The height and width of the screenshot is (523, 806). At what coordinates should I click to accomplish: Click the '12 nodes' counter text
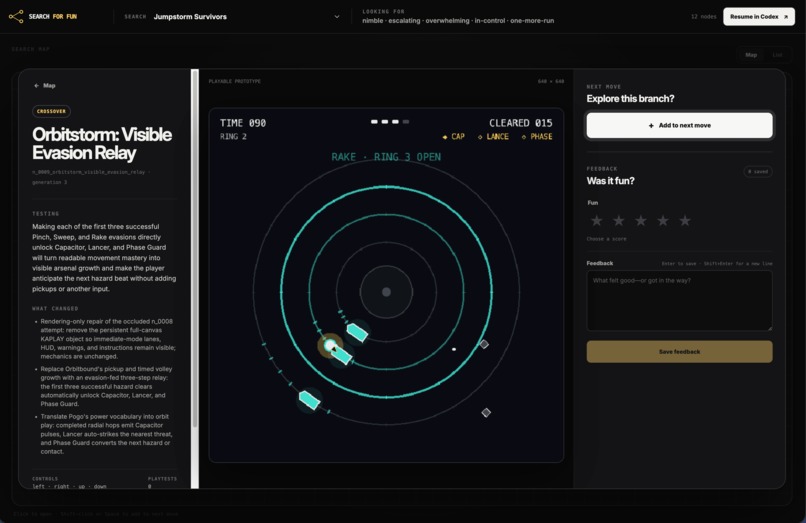(x=703, y=16)
